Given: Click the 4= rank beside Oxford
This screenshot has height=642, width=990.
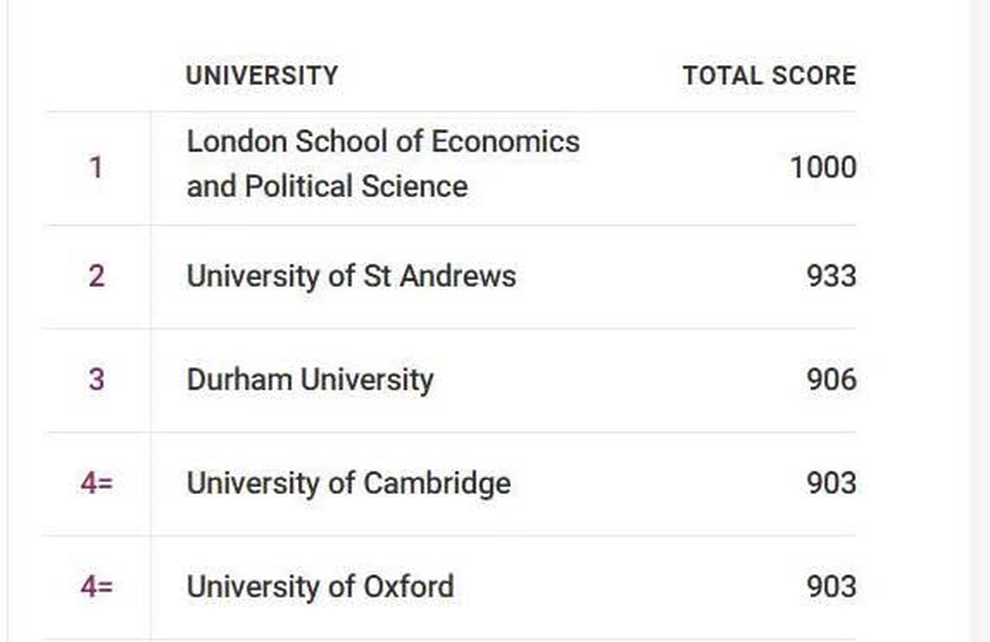Looking at the screenshot, I should click(x=97, y=586).
